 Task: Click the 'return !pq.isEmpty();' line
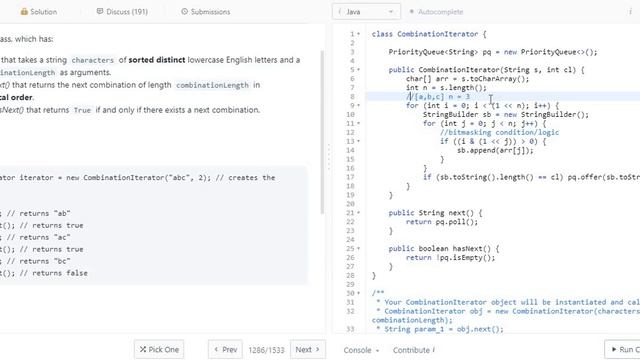[450, 258]
